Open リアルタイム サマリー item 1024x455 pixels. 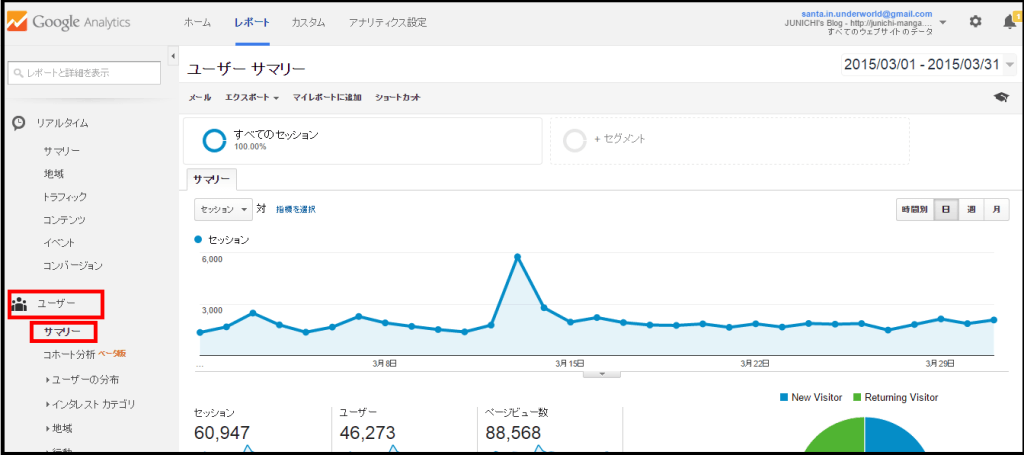62,151
